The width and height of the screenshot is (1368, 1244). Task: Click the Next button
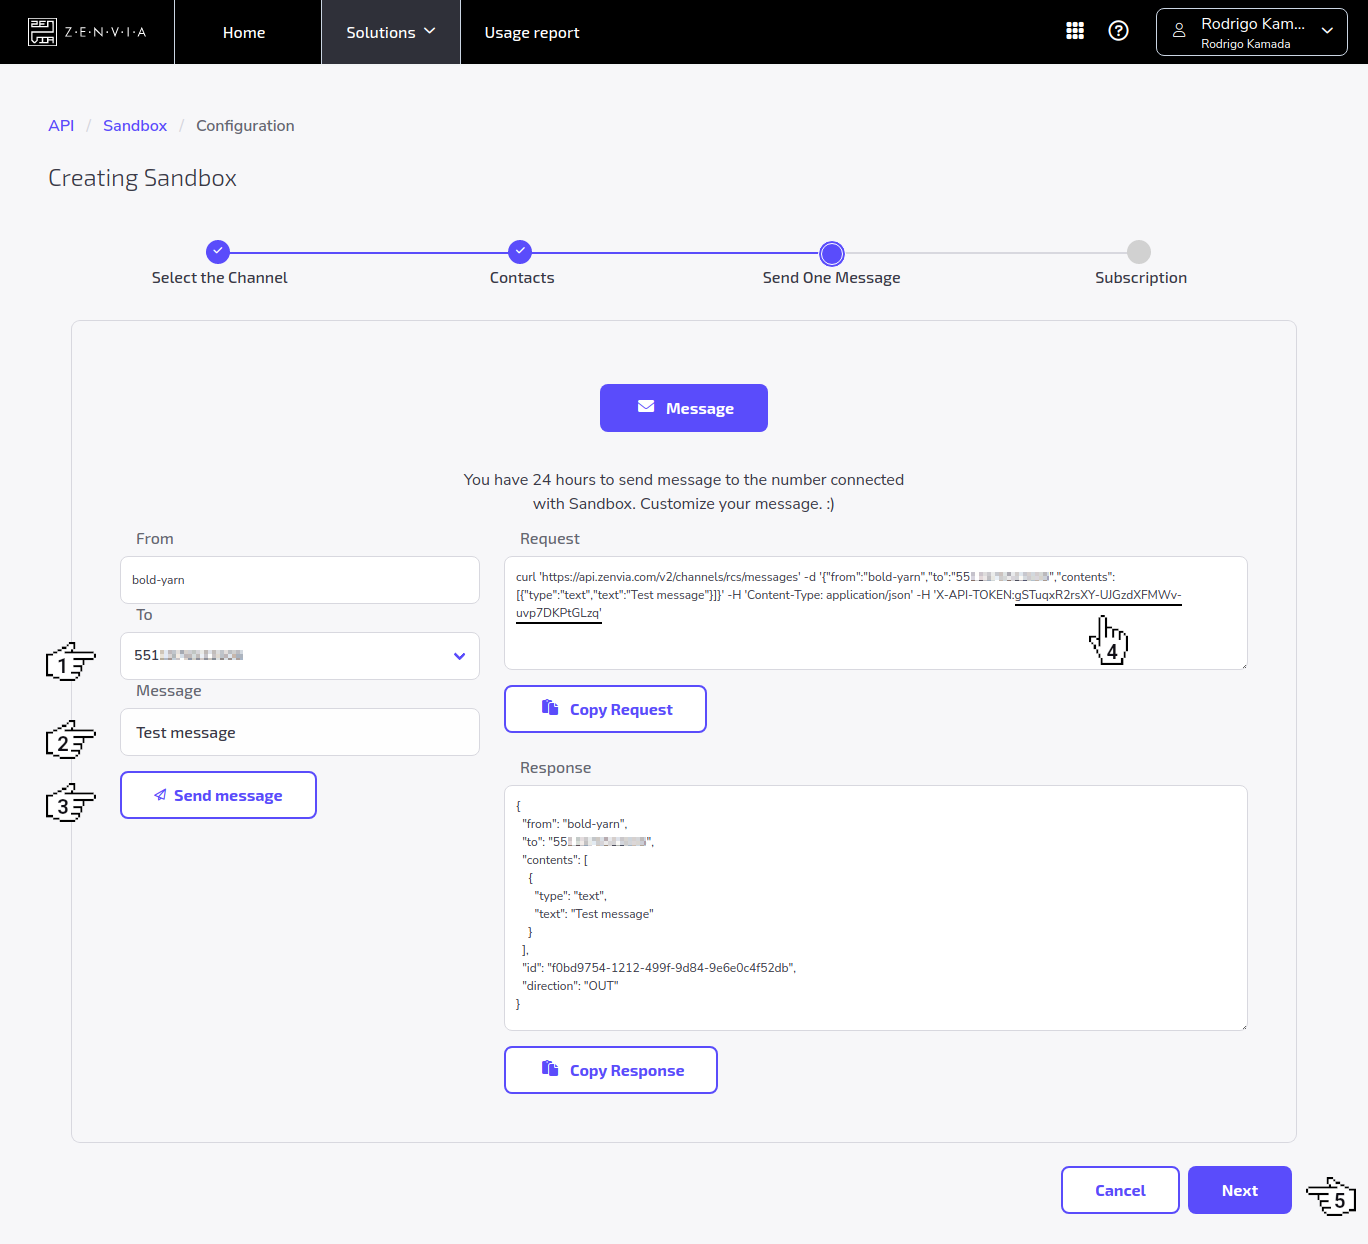(1239, 1190)
